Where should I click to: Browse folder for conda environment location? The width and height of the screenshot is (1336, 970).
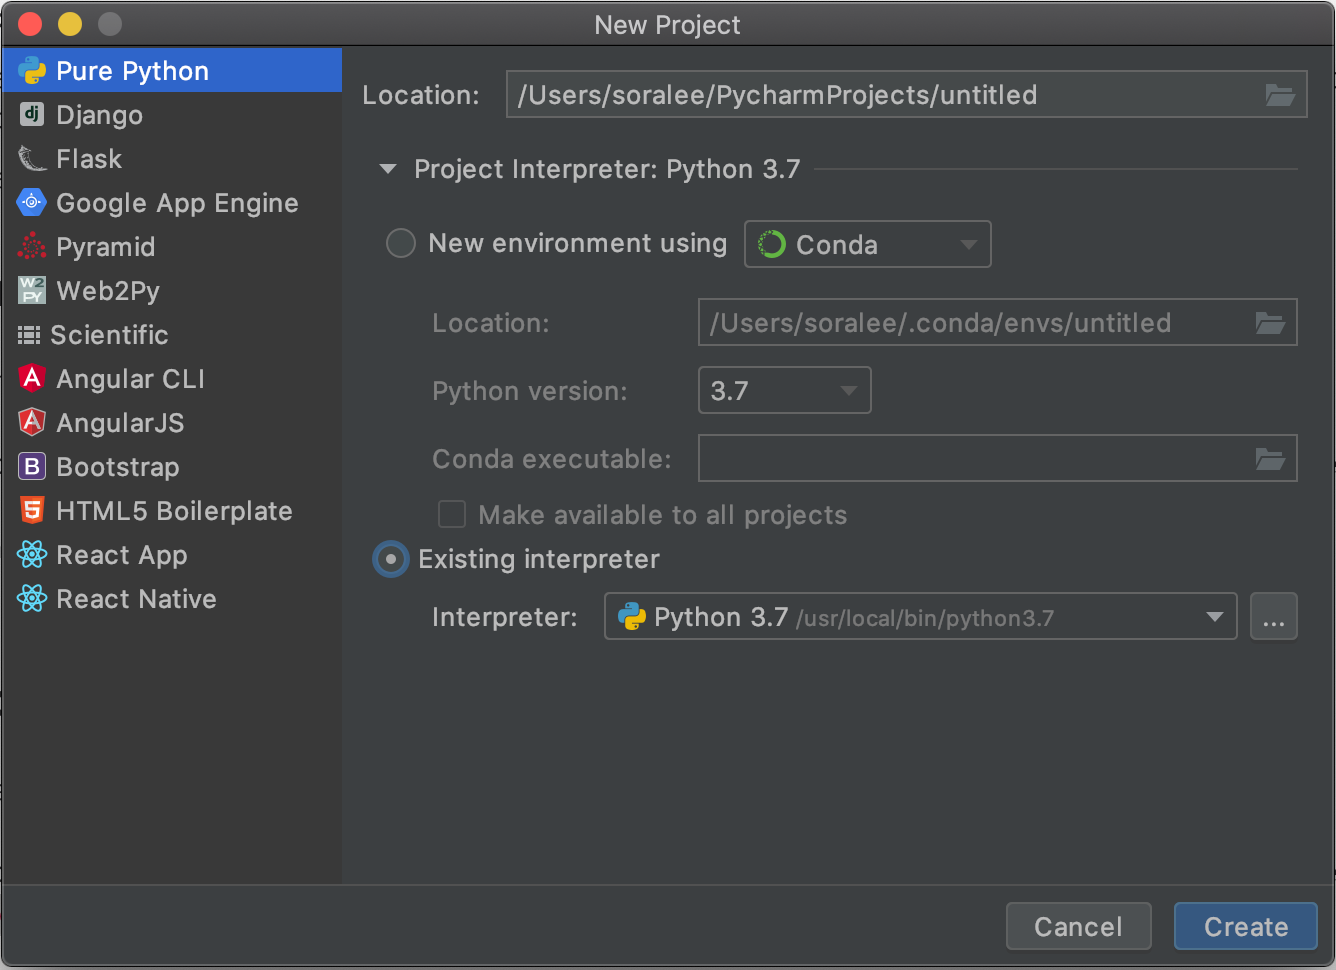pyautogui.click(x=1270, y=323)
